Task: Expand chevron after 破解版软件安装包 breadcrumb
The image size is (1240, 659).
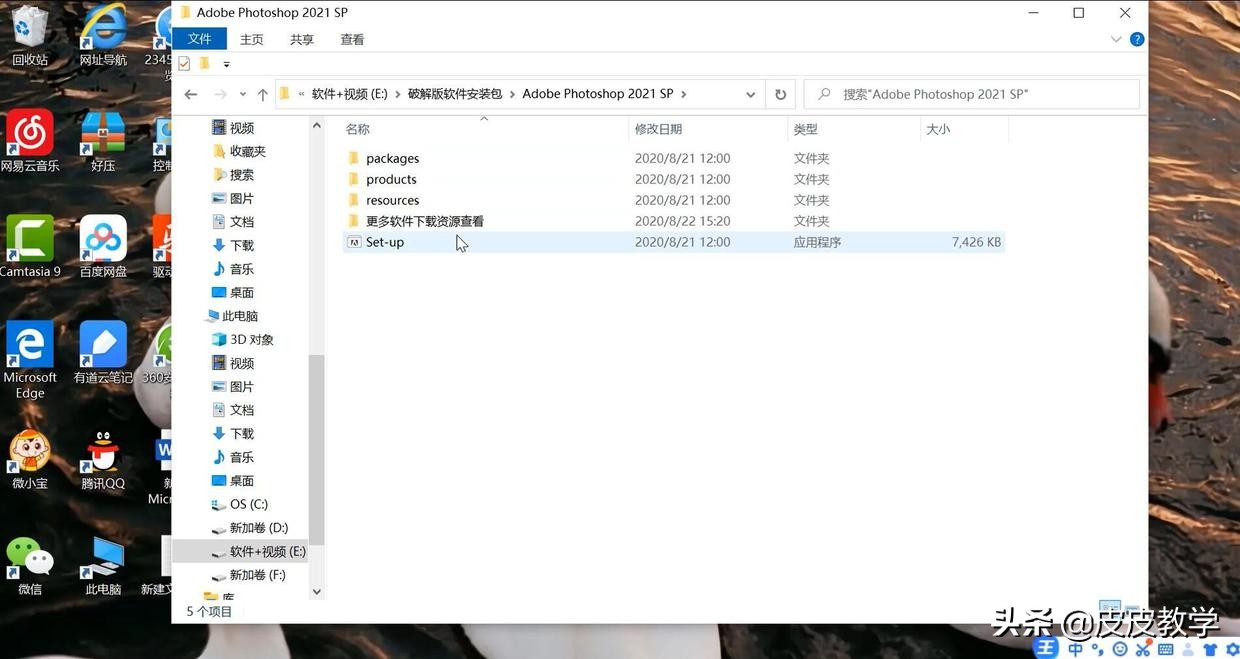Action: [x=512, y=94]
